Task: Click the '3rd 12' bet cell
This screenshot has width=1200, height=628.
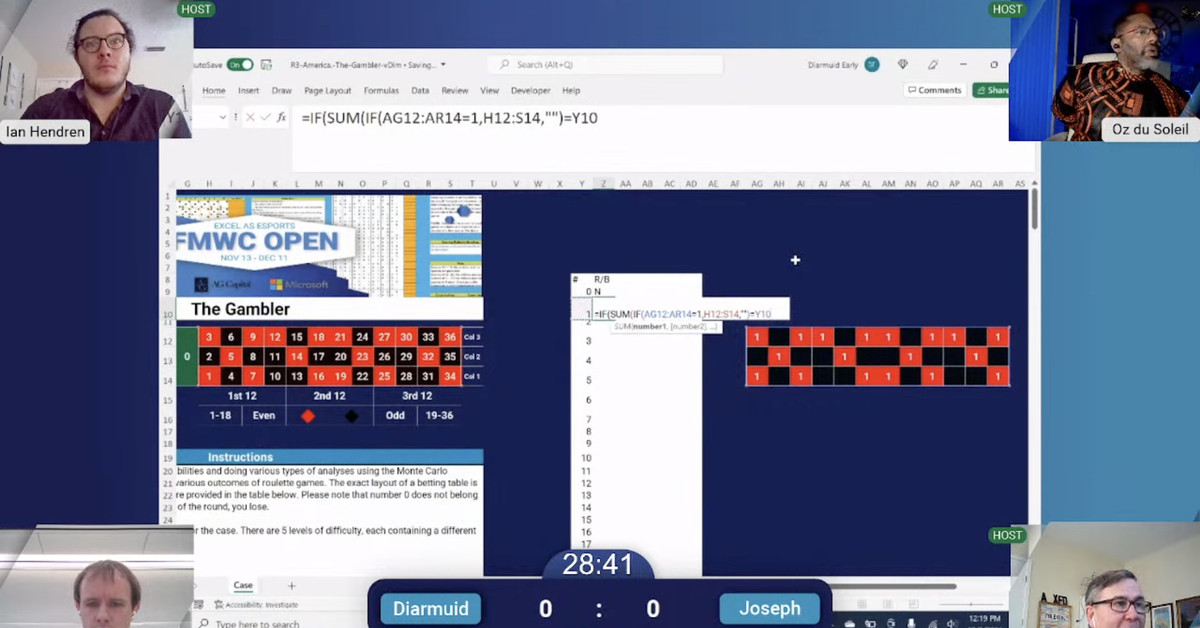Action: coord(417,396)
